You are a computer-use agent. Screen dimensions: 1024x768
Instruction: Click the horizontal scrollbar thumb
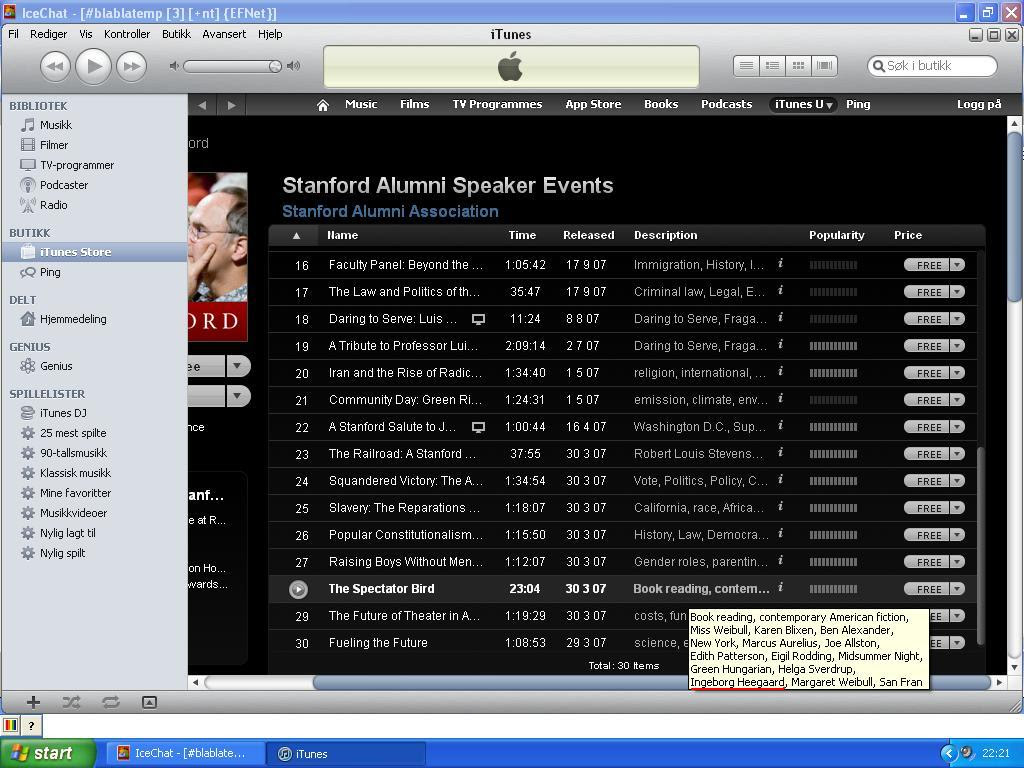click(652, 682)
